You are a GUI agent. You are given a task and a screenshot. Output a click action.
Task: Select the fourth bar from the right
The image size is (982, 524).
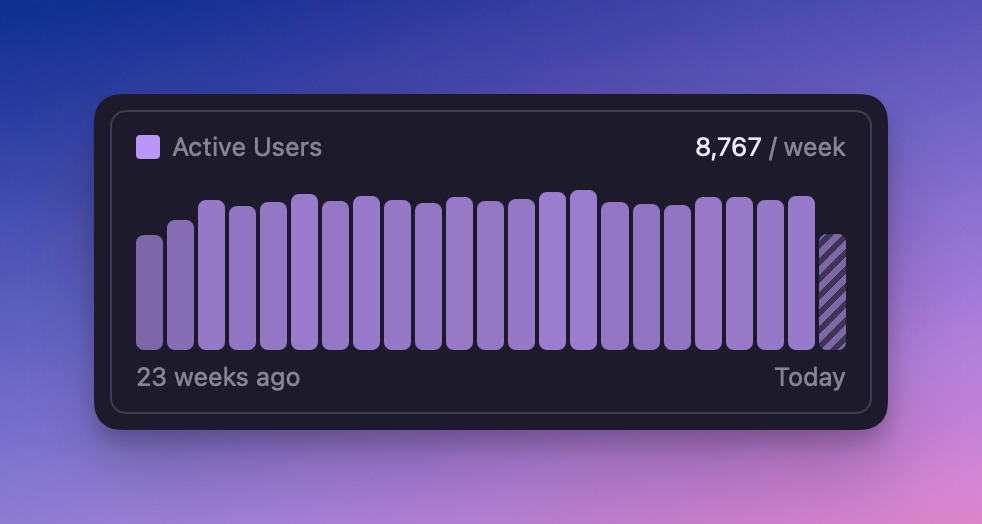[739, 273]
